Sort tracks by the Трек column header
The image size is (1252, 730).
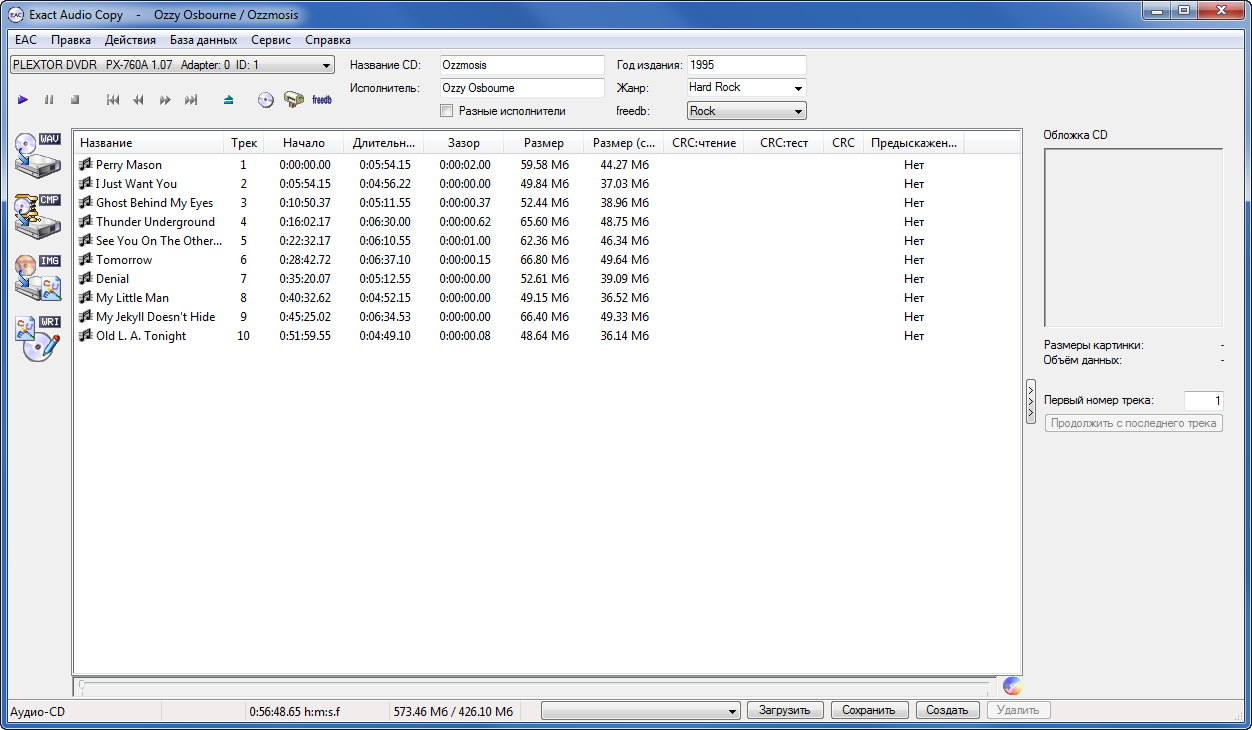point(244,143)
